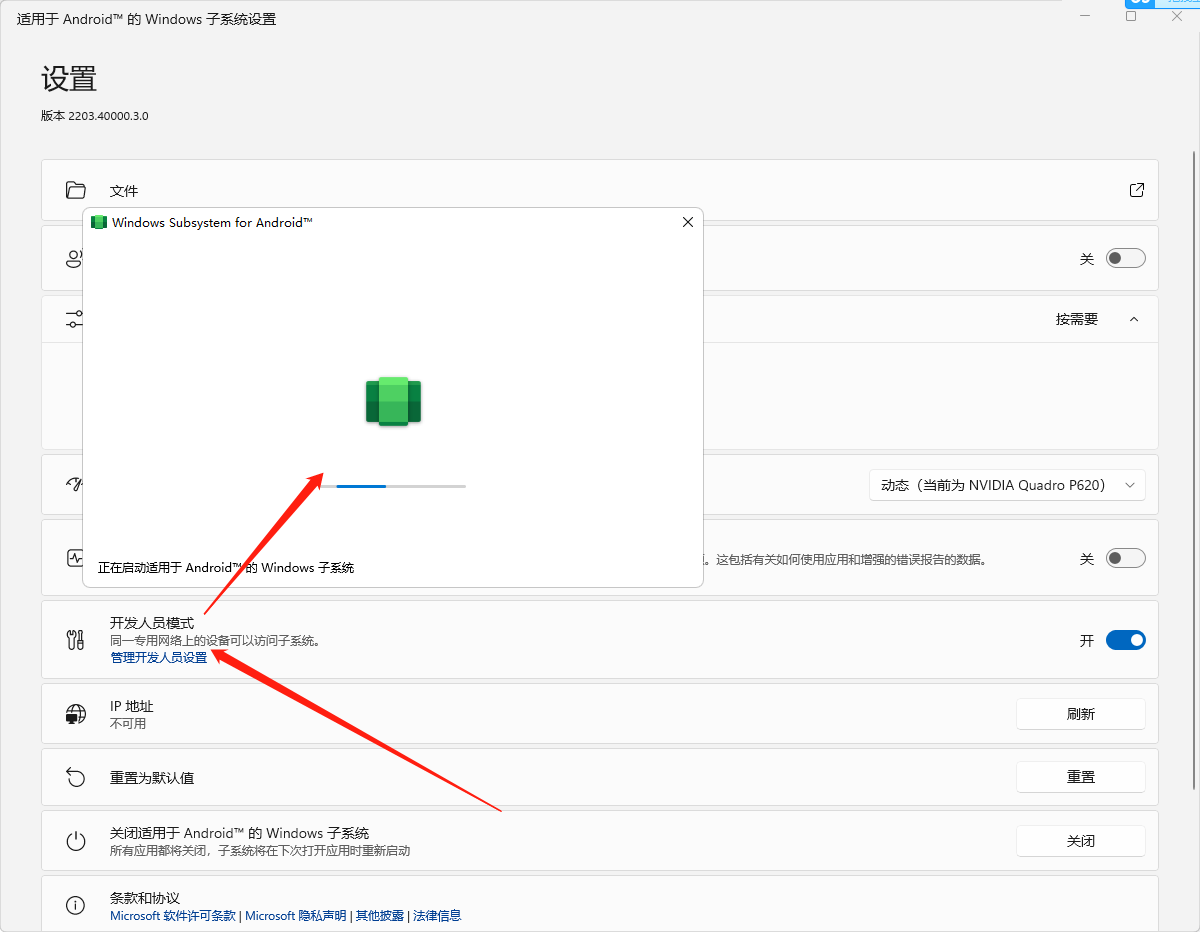Open Files via external-link icon
This screenshot has width=1200, height=932.
pos(1136,190)
